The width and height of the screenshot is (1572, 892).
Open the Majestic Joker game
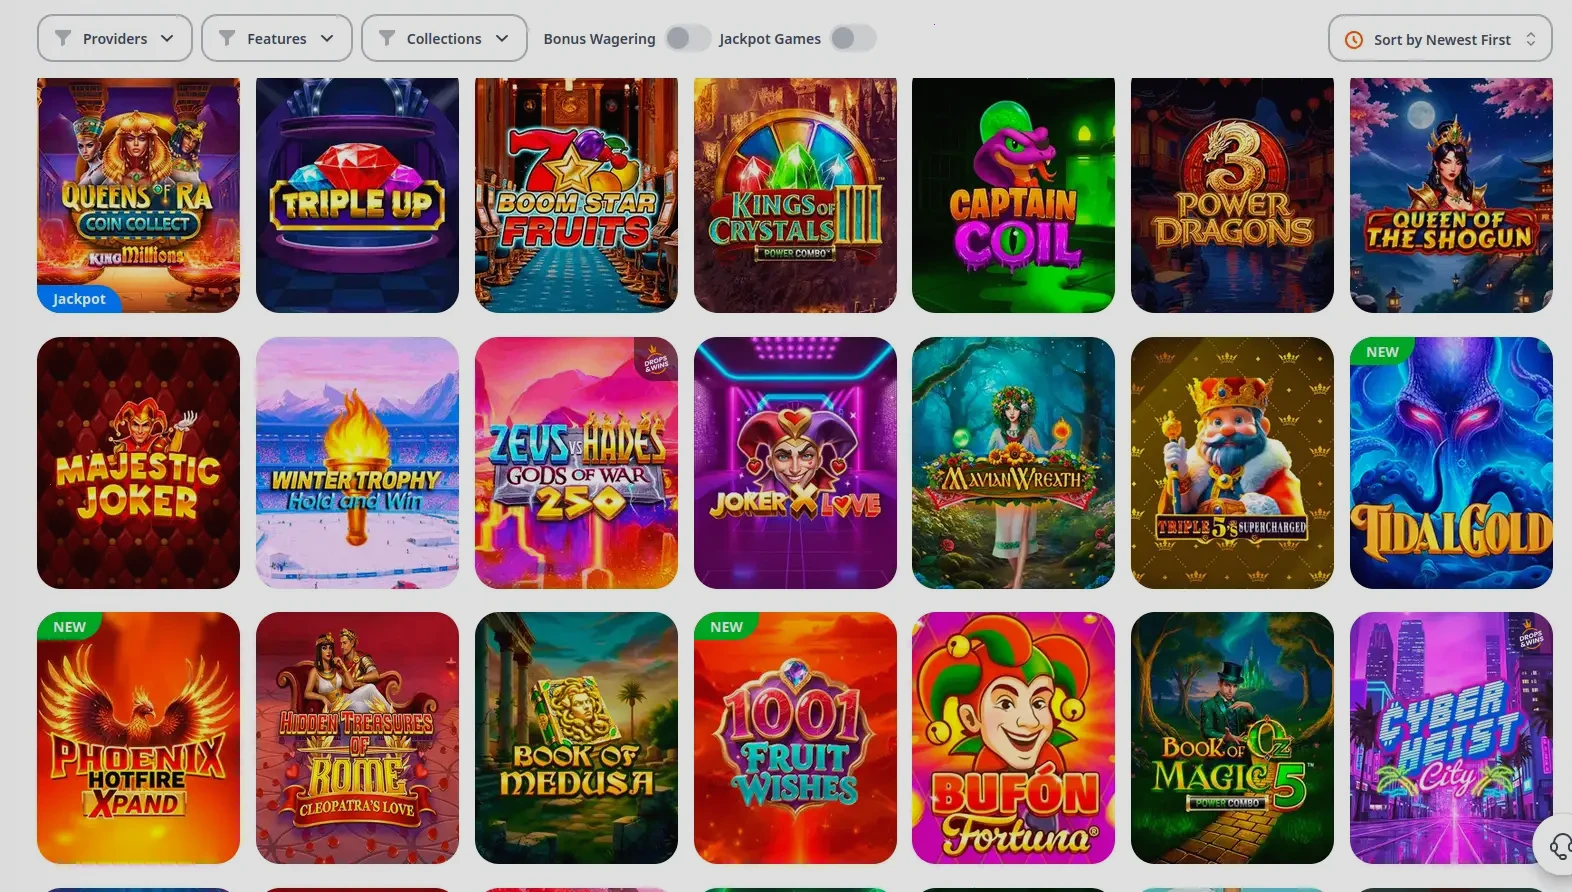138,463
